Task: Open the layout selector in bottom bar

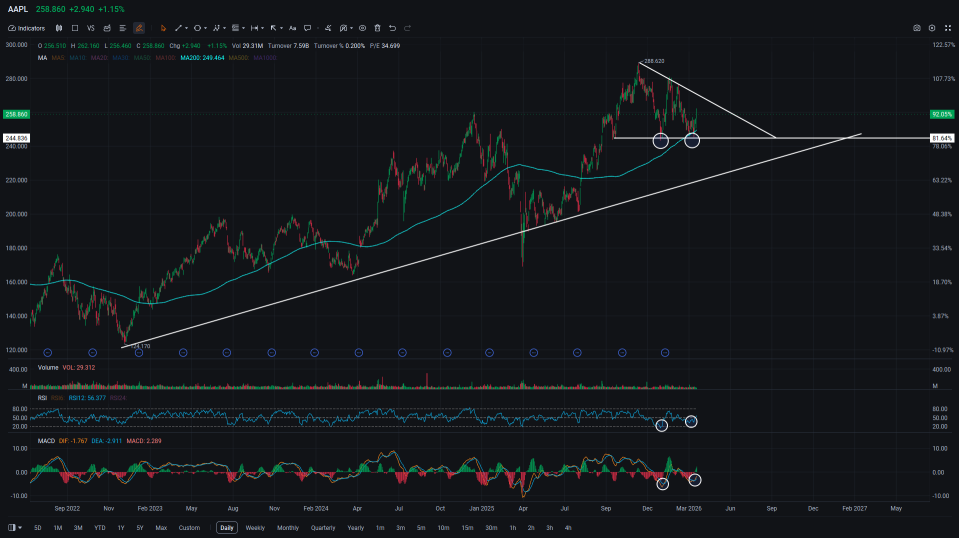Action: click(x=15, y=528)
